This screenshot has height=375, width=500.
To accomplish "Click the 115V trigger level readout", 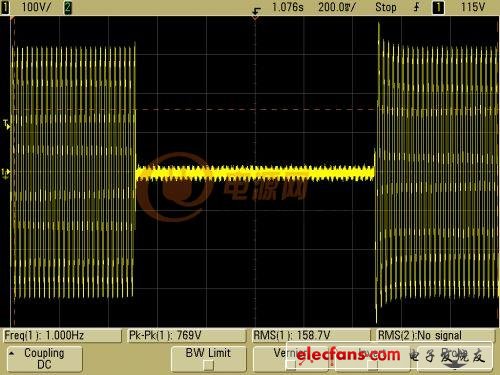I will pyautogui.click(x=472, y=7).
